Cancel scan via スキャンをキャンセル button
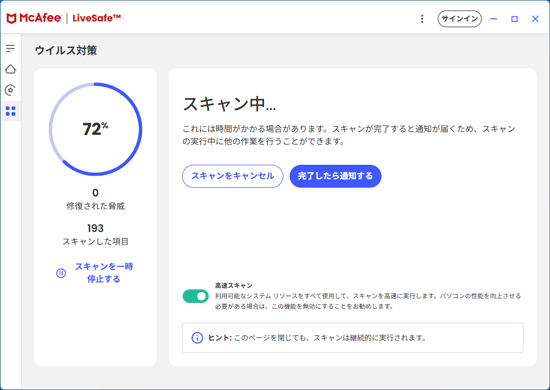The height and width of the screenshot is (390, 550). 233,176
